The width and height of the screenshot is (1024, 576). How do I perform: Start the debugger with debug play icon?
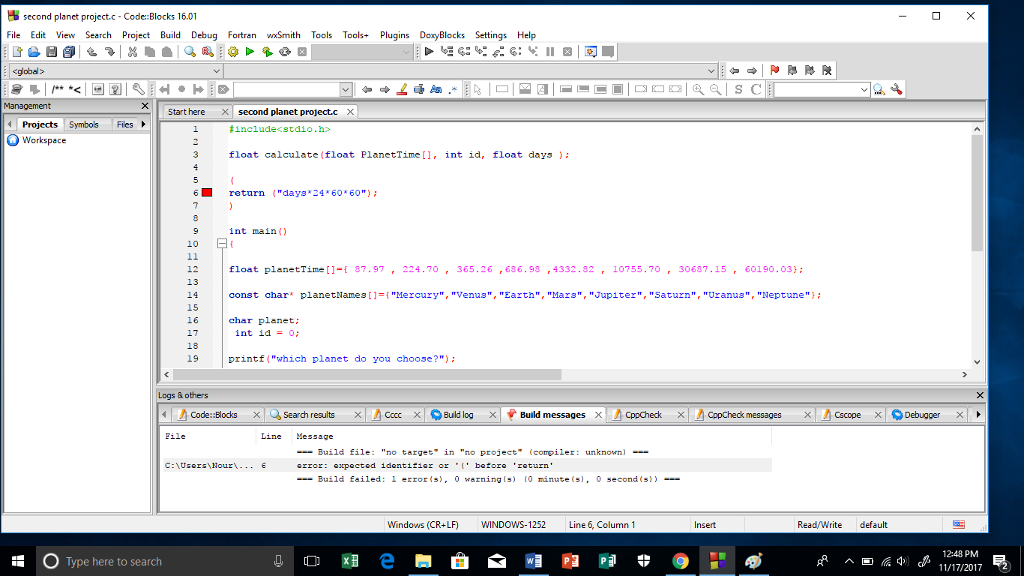(429, 51)
